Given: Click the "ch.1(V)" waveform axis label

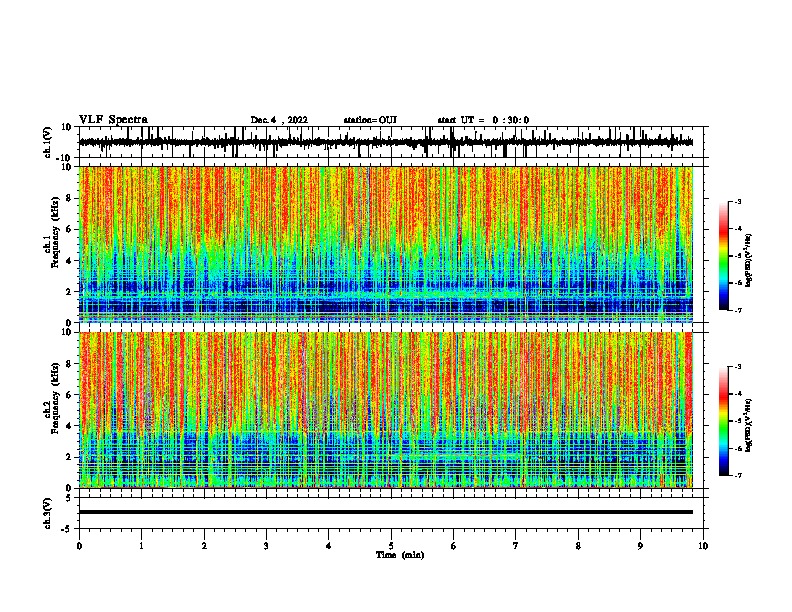Looking at the screenshot, I should (48, 142).
